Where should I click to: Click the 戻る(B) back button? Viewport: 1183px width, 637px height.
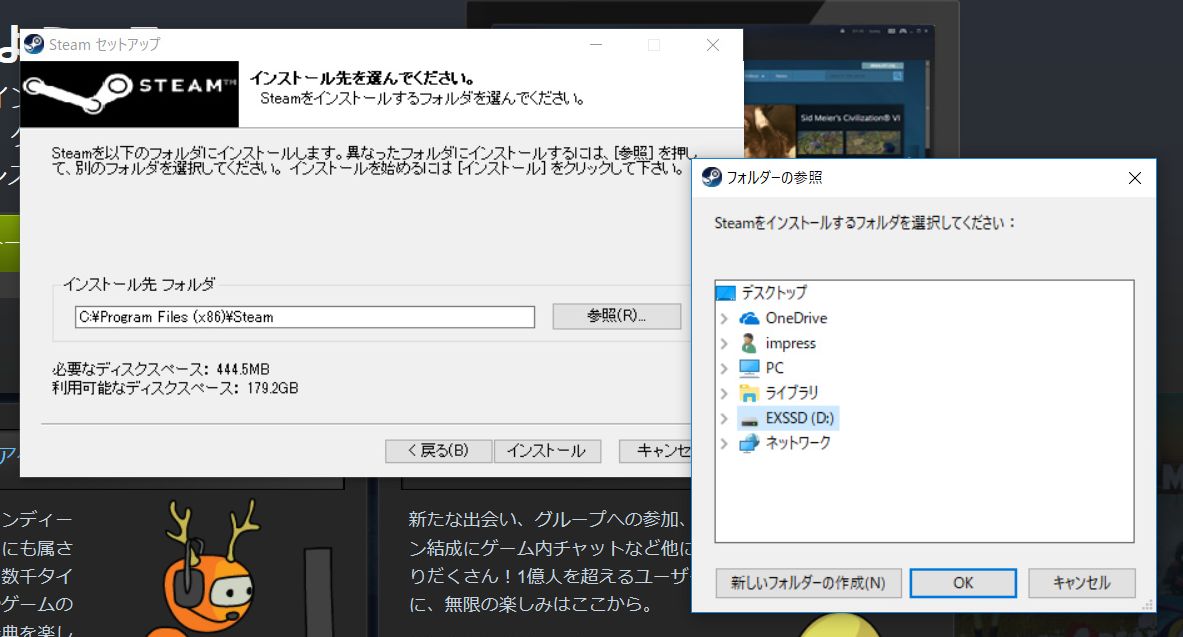[438, 451]
